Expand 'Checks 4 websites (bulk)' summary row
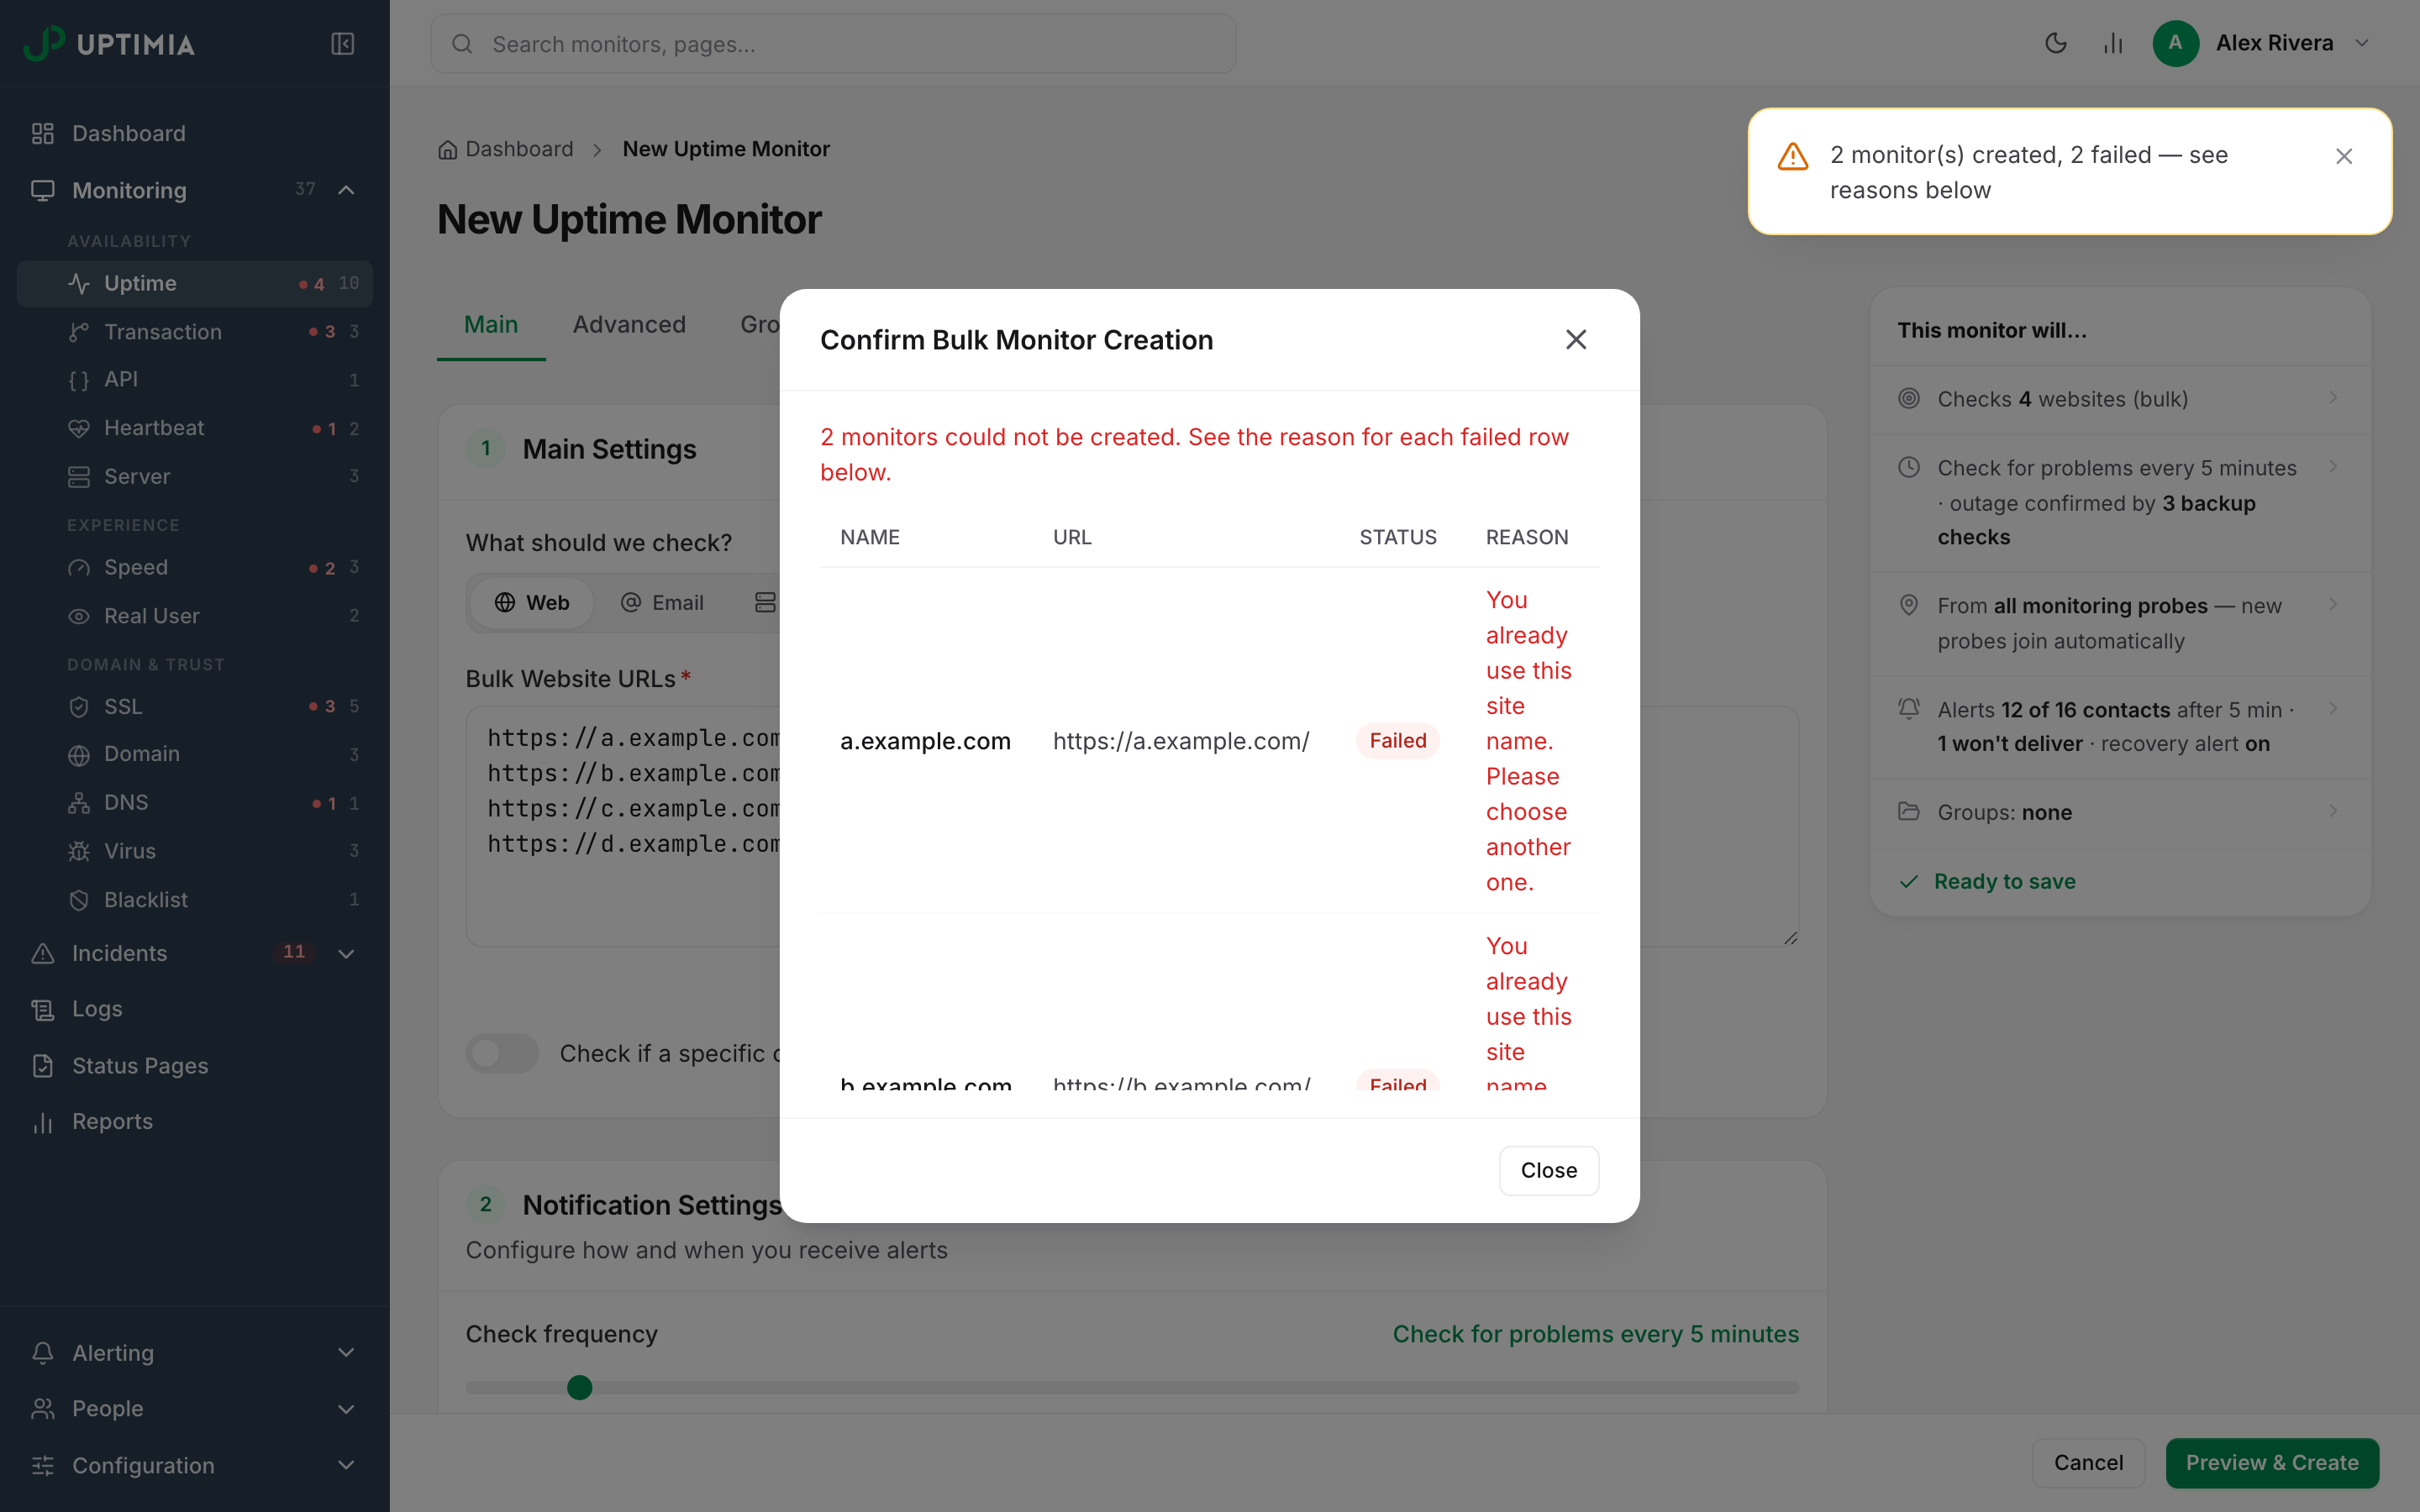2420x1512 pixels. coord(2120,399)
